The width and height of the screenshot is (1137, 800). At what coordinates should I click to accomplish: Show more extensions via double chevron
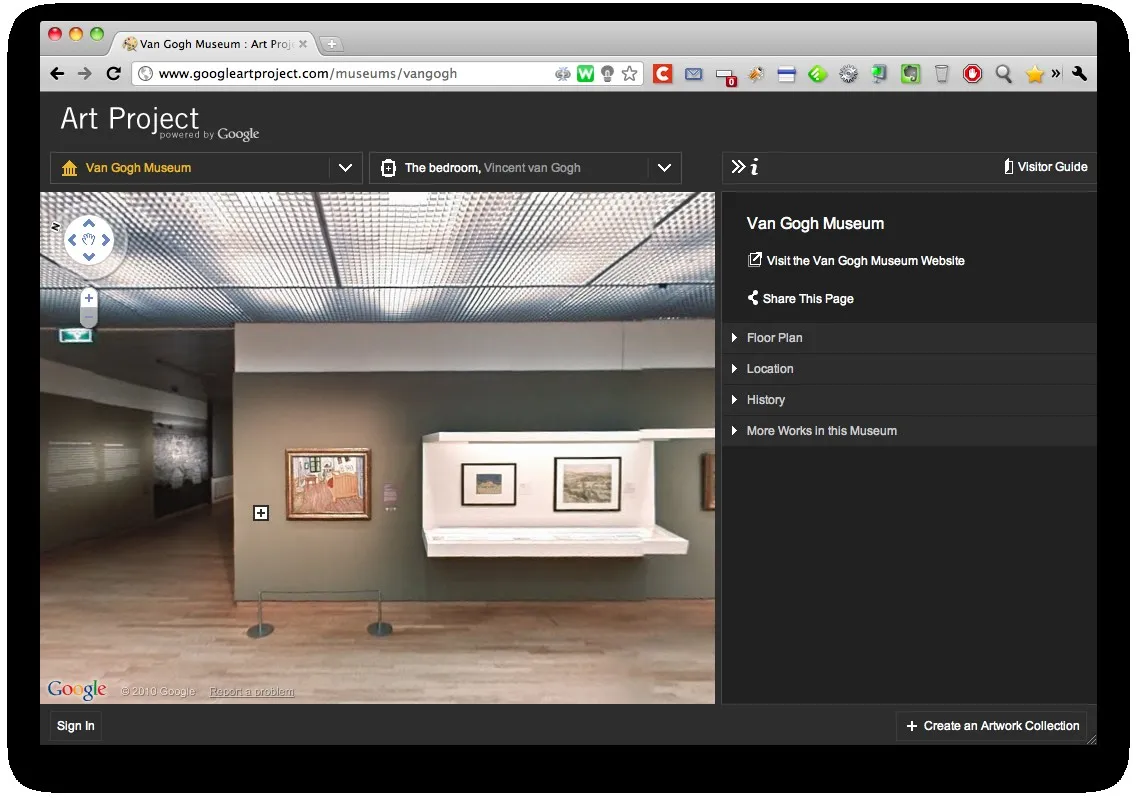click(x=1056, y=73)
